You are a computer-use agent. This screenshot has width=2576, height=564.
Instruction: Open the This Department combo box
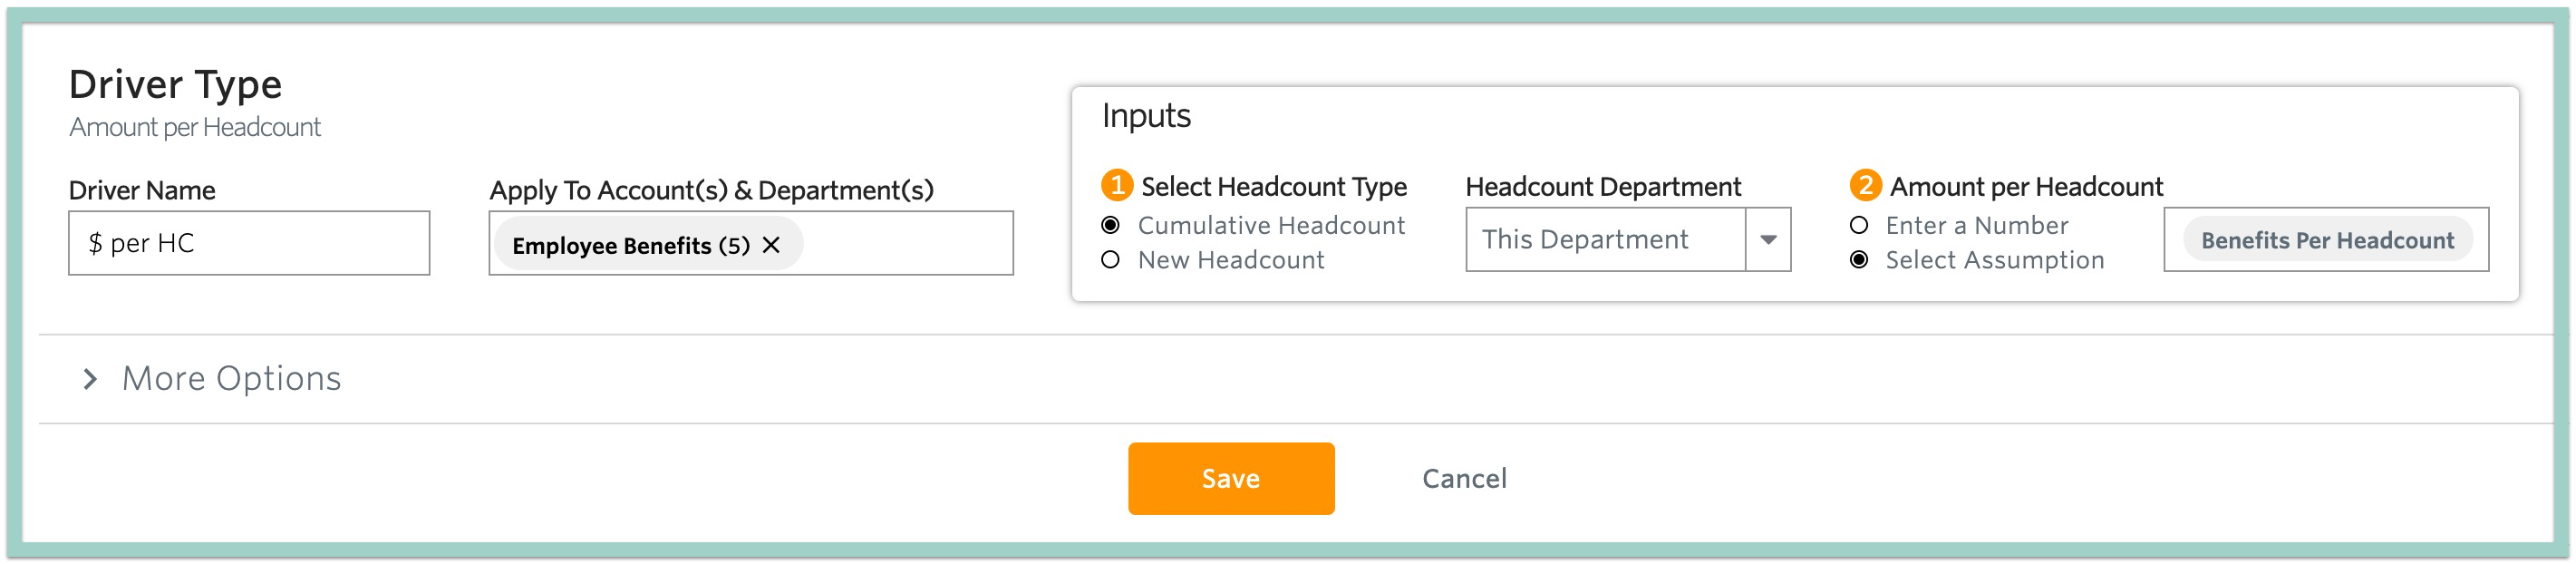1628,240
